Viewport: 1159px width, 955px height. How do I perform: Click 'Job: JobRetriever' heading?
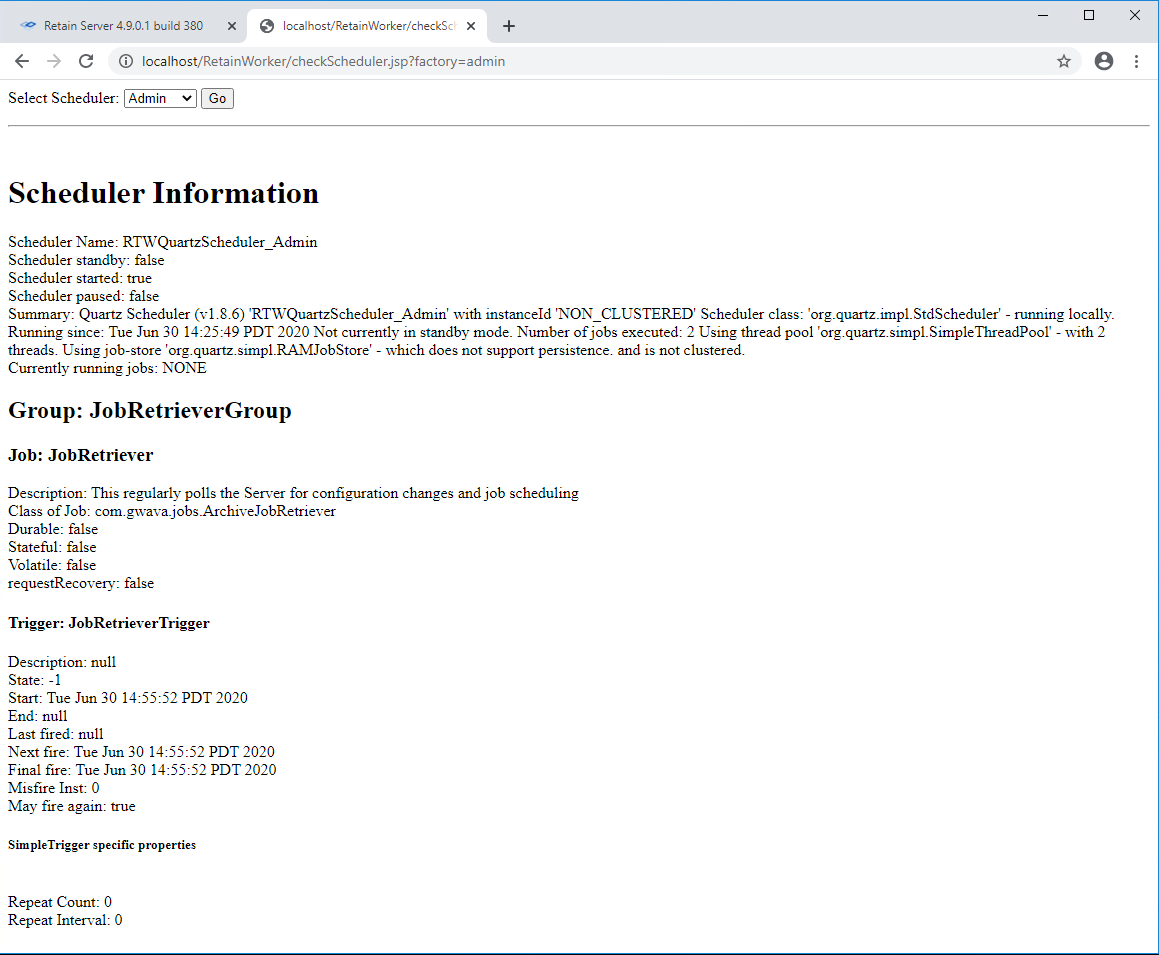[81, 455]
